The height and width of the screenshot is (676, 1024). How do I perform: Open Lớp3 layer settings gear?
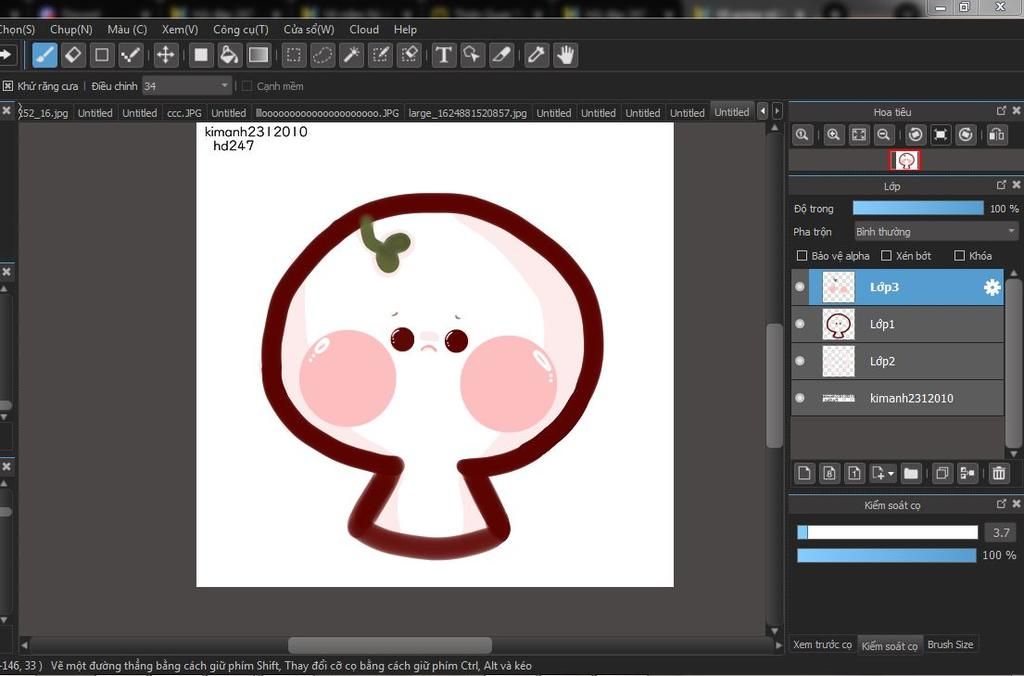tap(991, 288)
